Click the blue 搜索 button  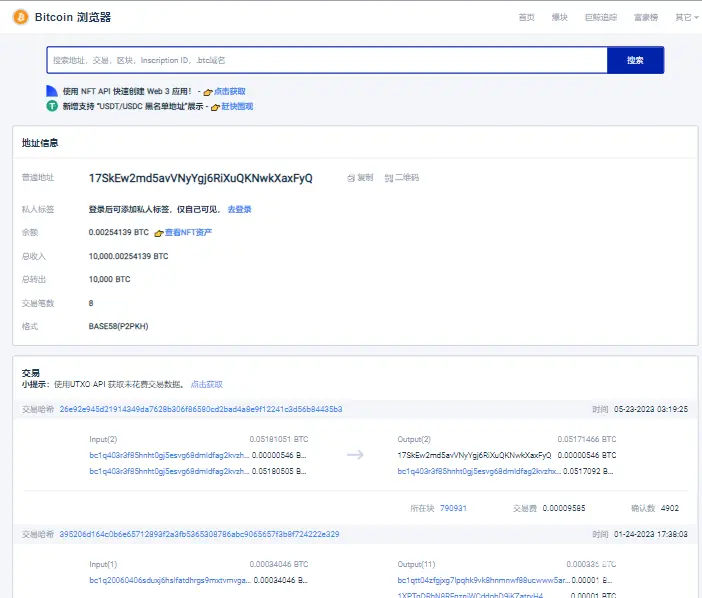[635, 60]
